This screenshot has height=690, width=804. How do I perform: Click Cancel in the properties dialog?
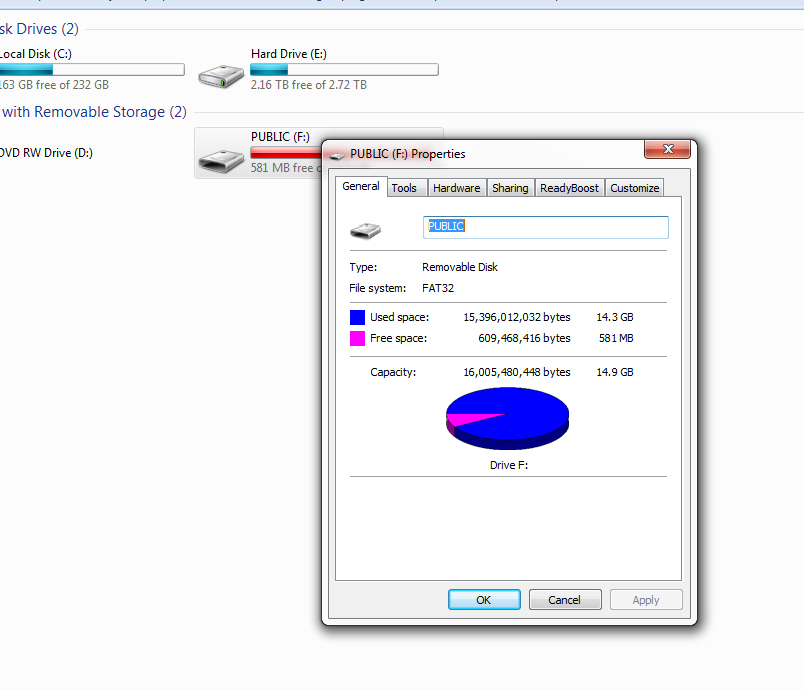[x=565, y=600]
